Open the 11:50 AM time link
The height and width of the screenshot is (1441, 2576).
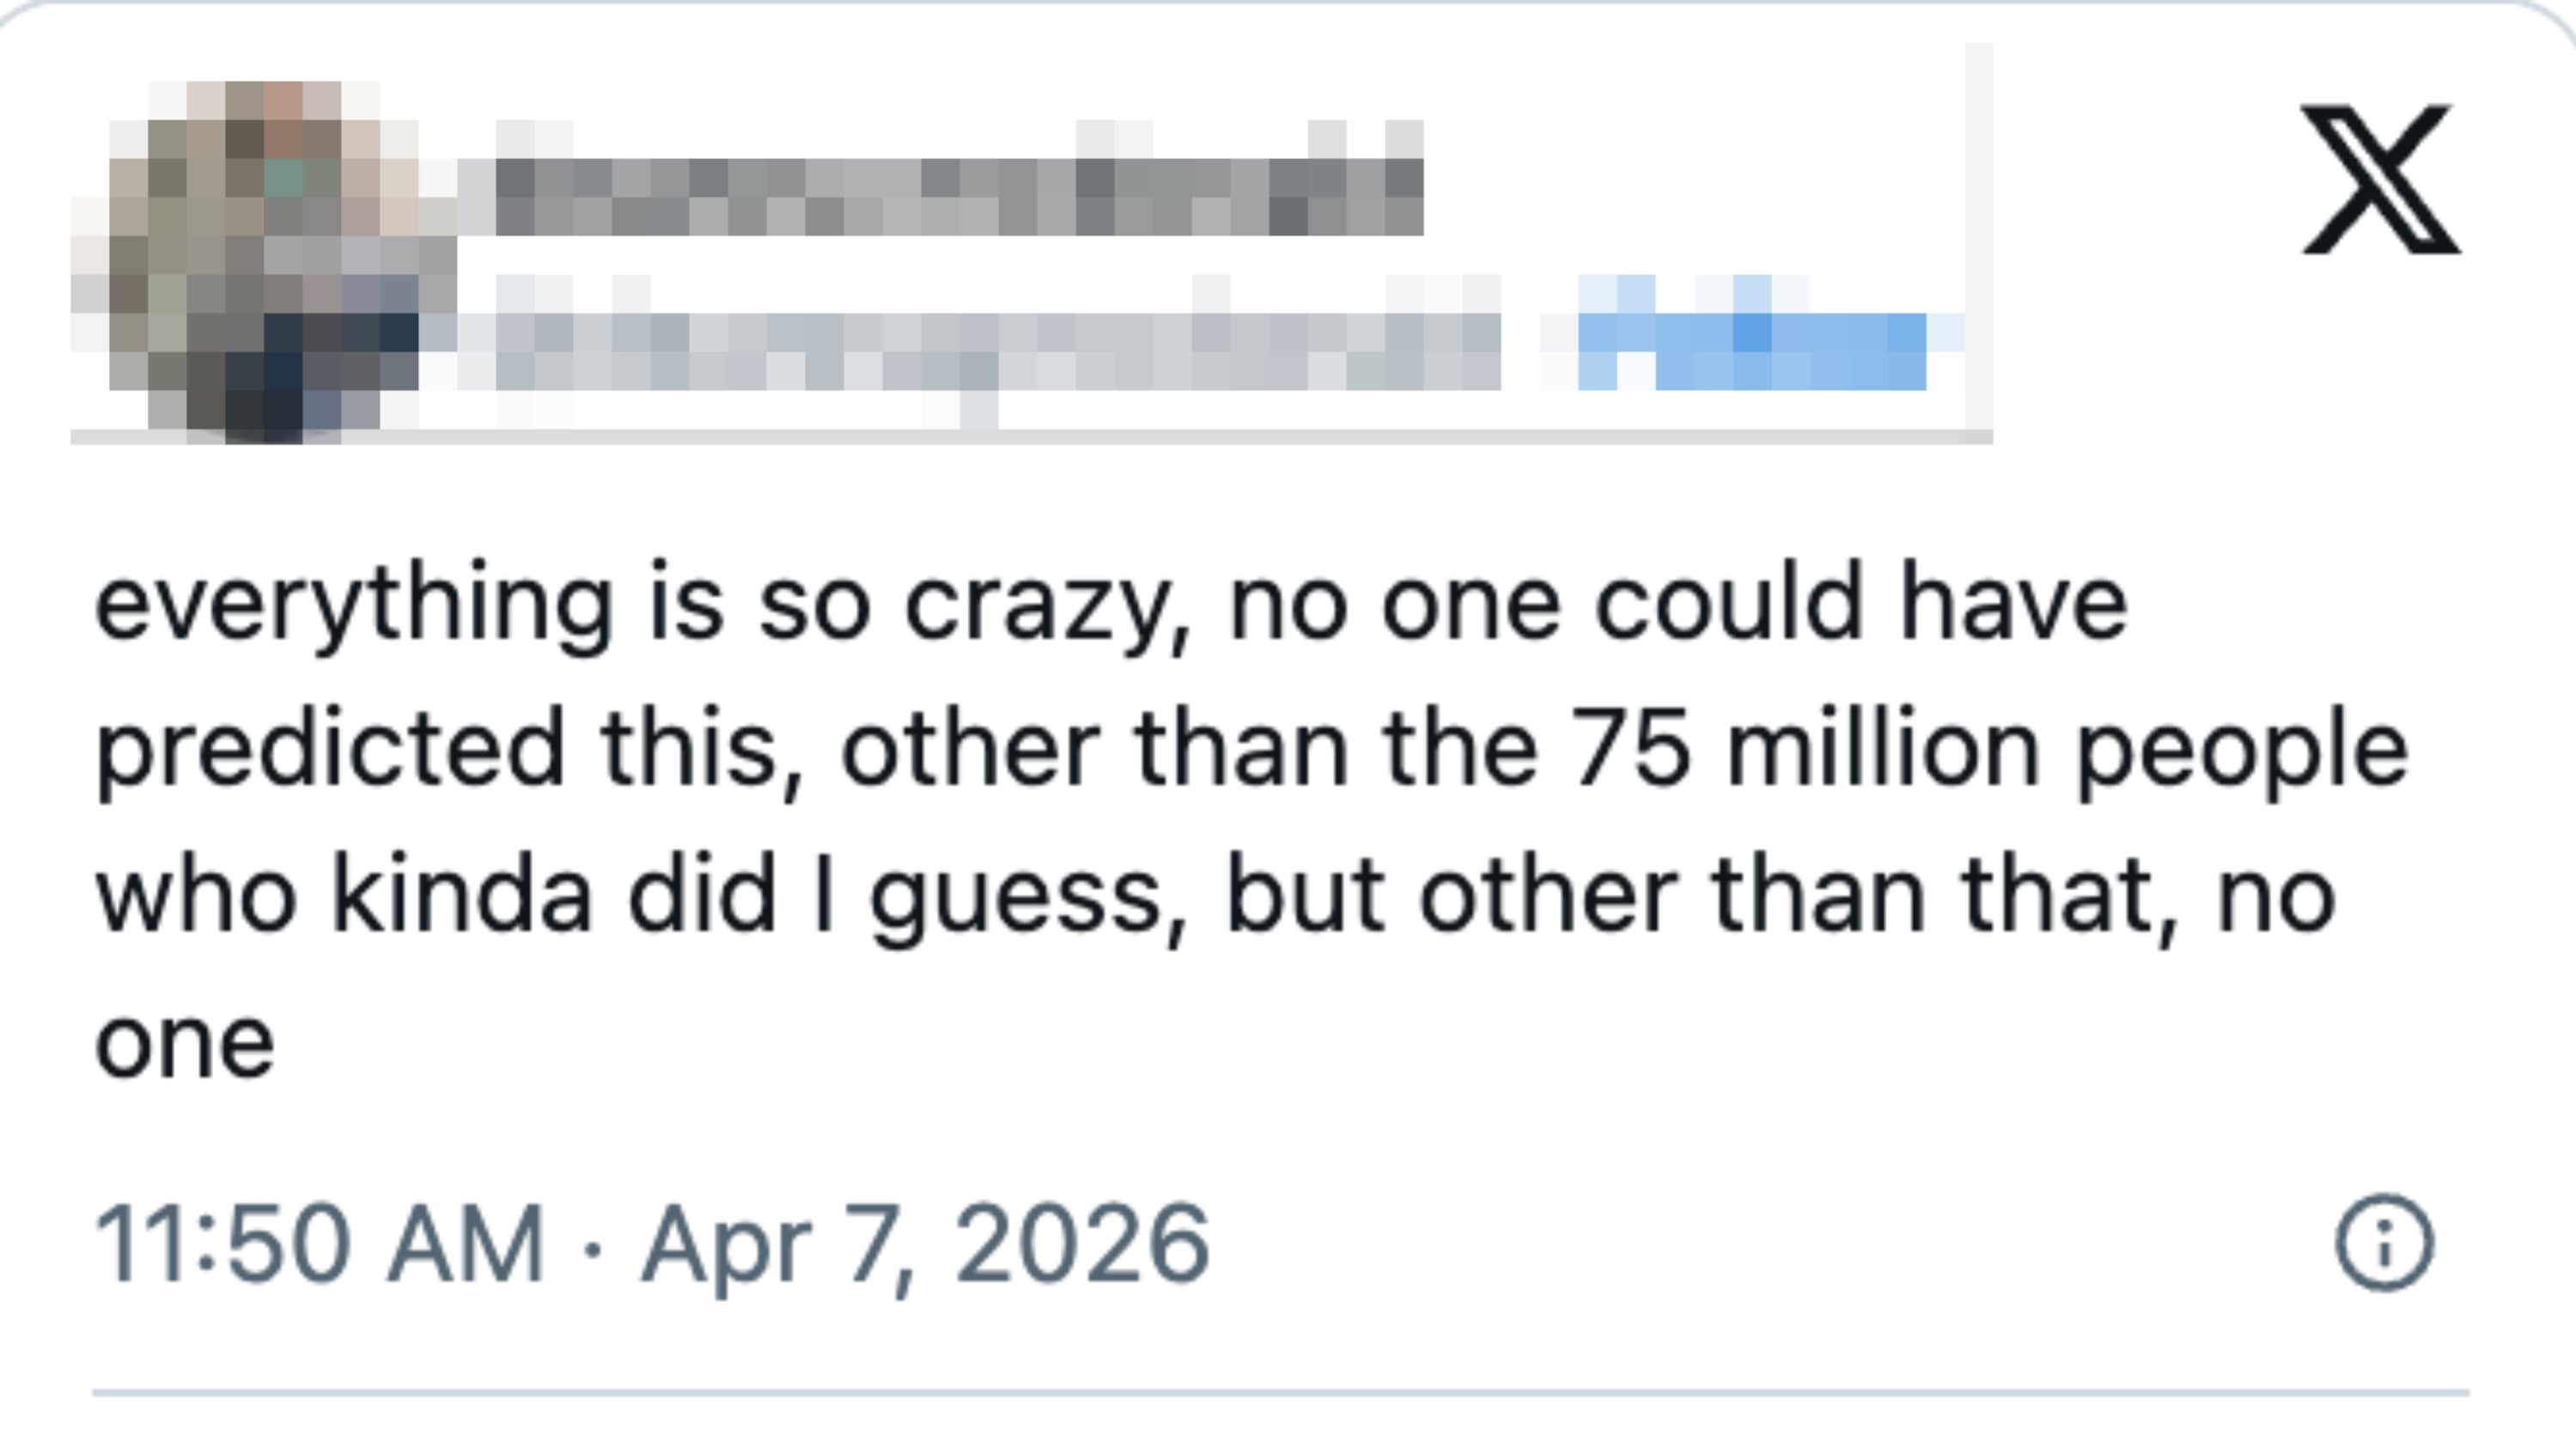pos(320,1243)
